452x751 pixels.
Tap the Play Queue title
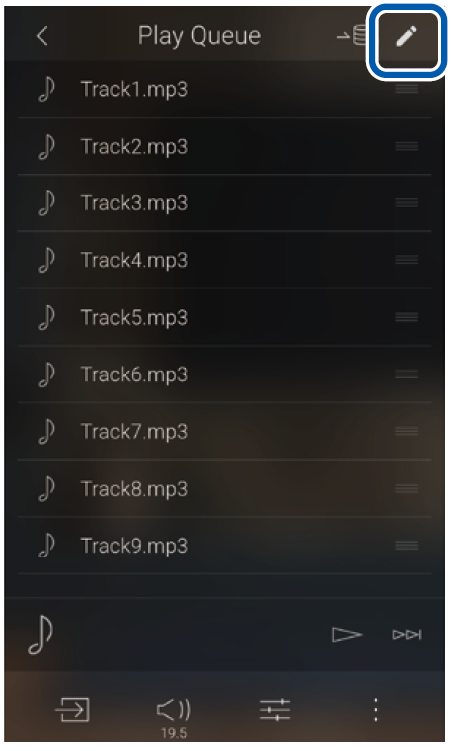click(x=199, y=36)
